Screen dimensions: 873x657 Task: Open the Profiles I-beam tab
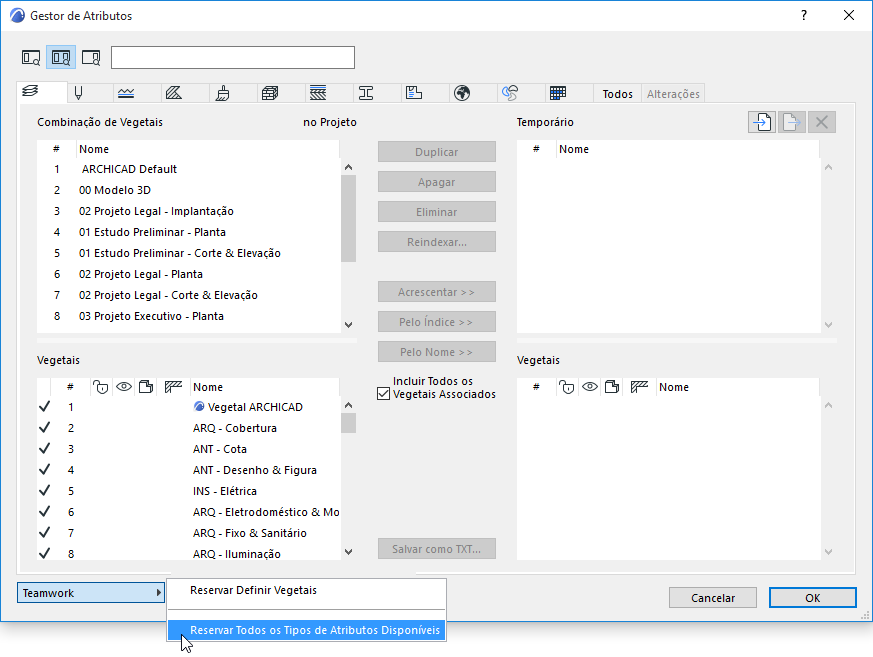[366, 93]
